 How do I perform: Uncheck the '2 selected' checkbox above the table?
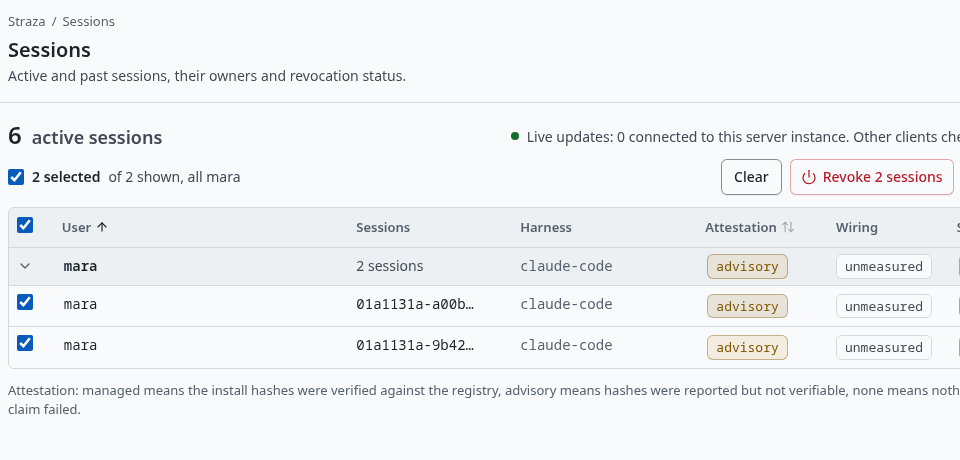(16, 177)
